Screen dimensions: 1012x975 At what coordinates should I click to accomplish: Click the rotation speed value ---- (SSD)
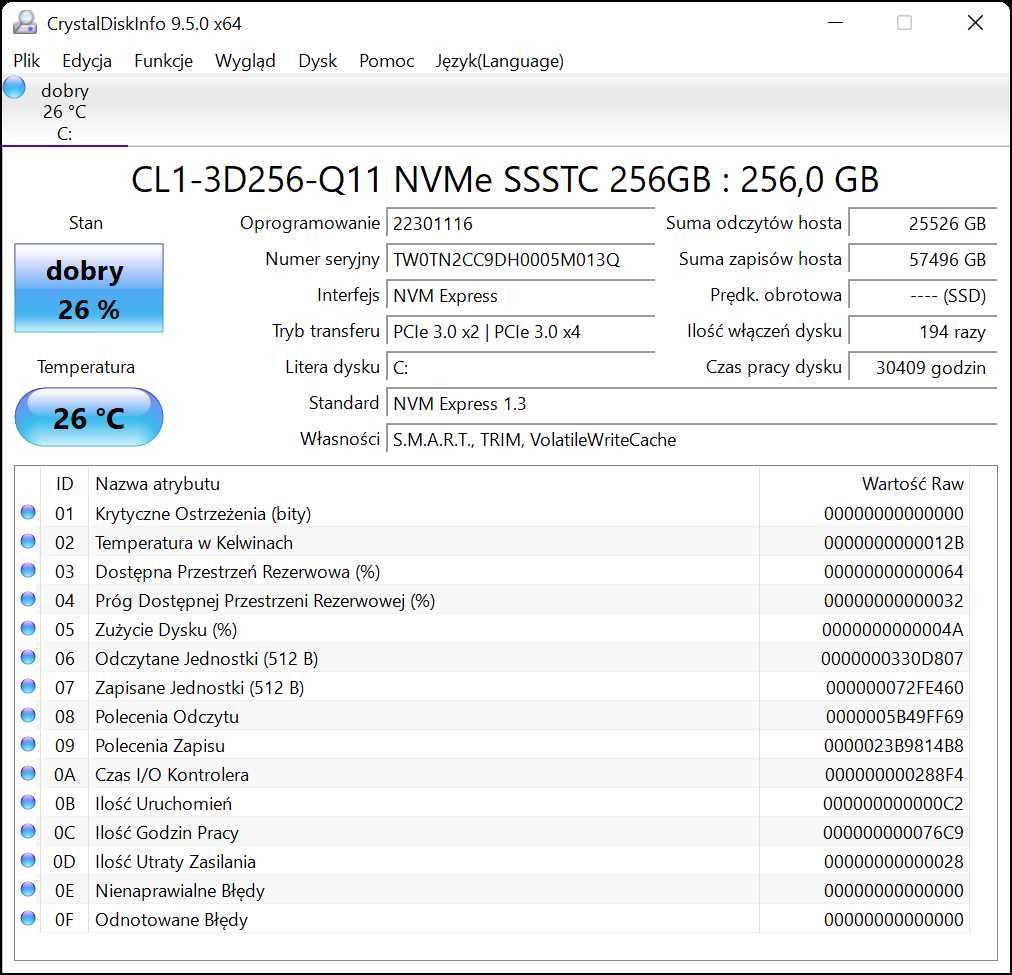pyautogui.click(x=923, y=296)
